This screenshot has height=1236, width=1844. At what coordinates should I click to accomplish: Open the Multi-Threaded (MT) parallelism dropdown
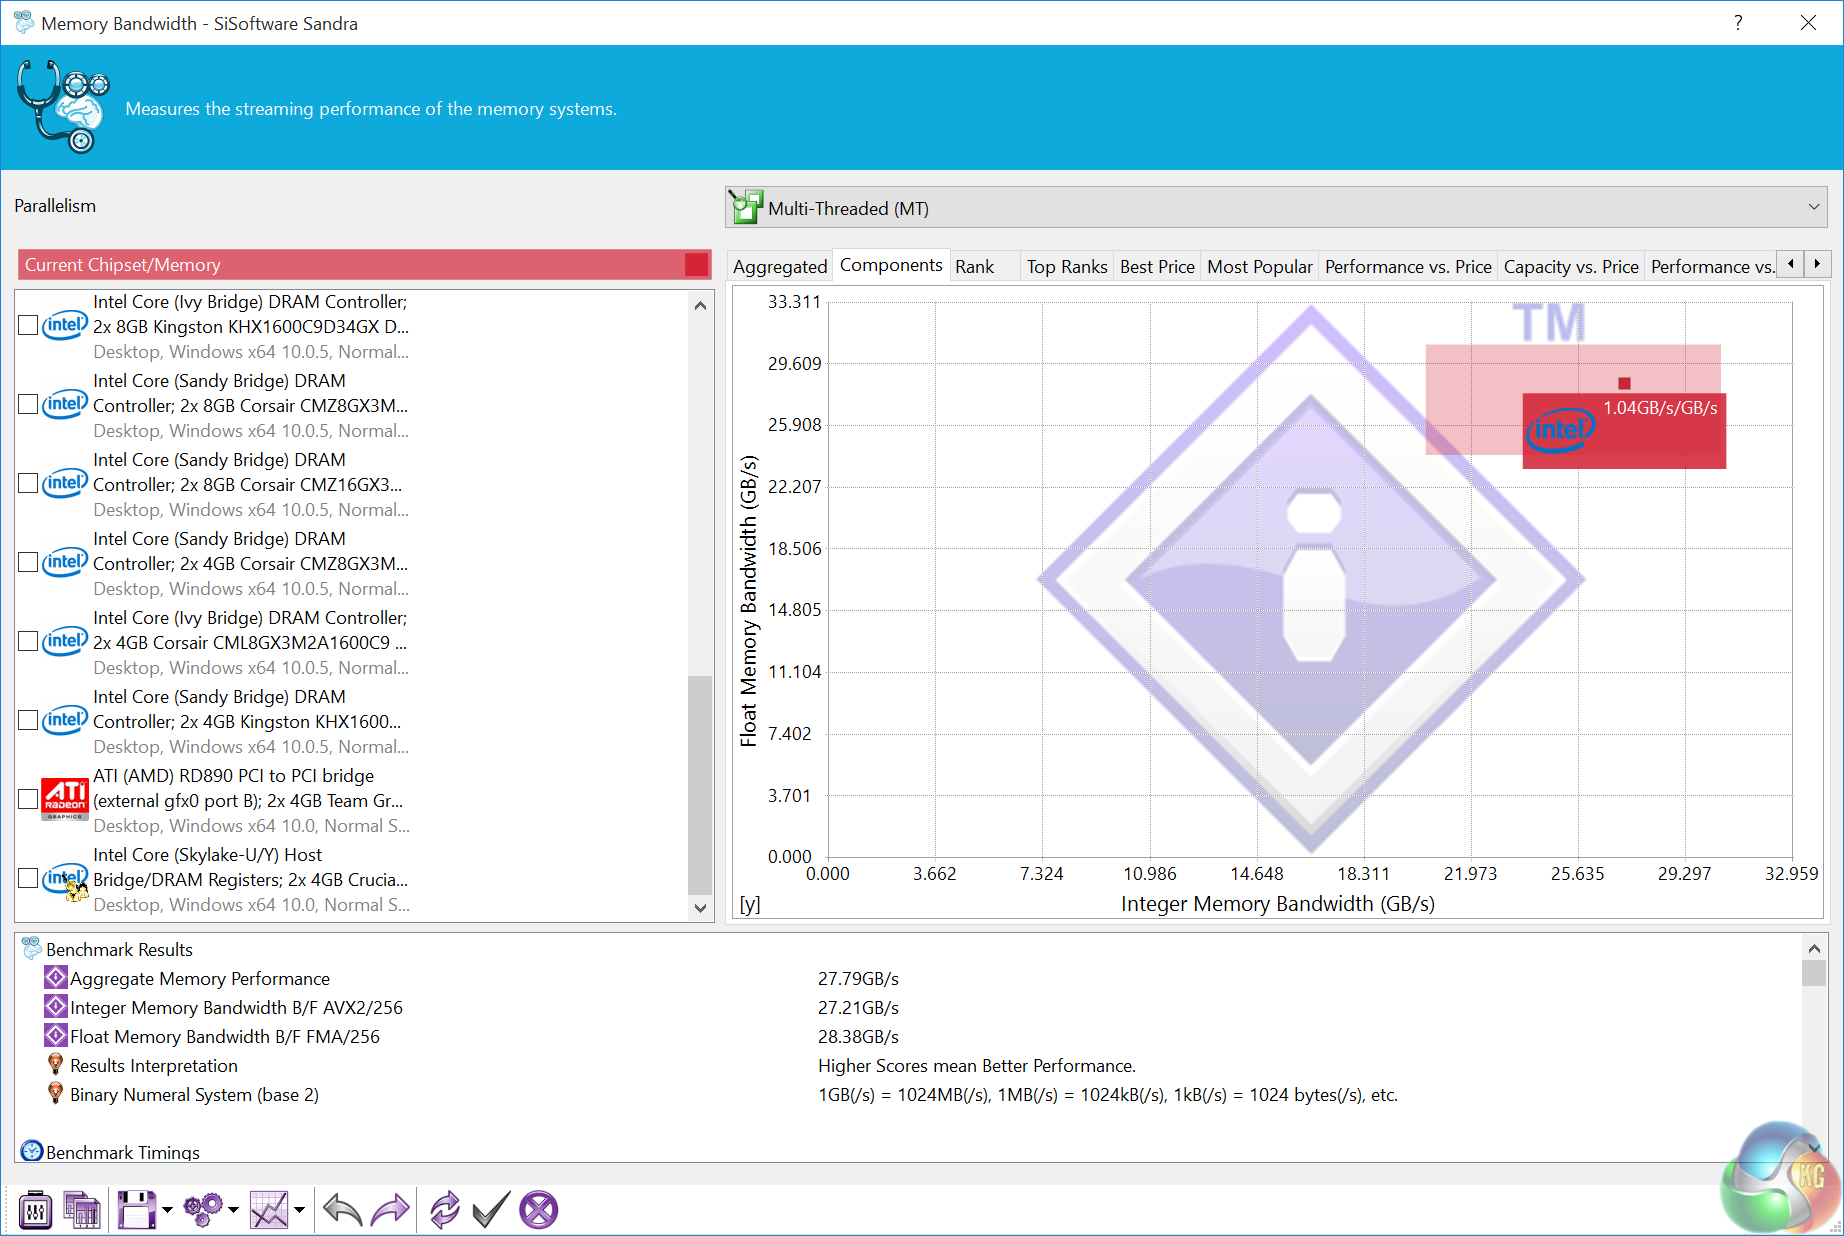coord(1275,208)
